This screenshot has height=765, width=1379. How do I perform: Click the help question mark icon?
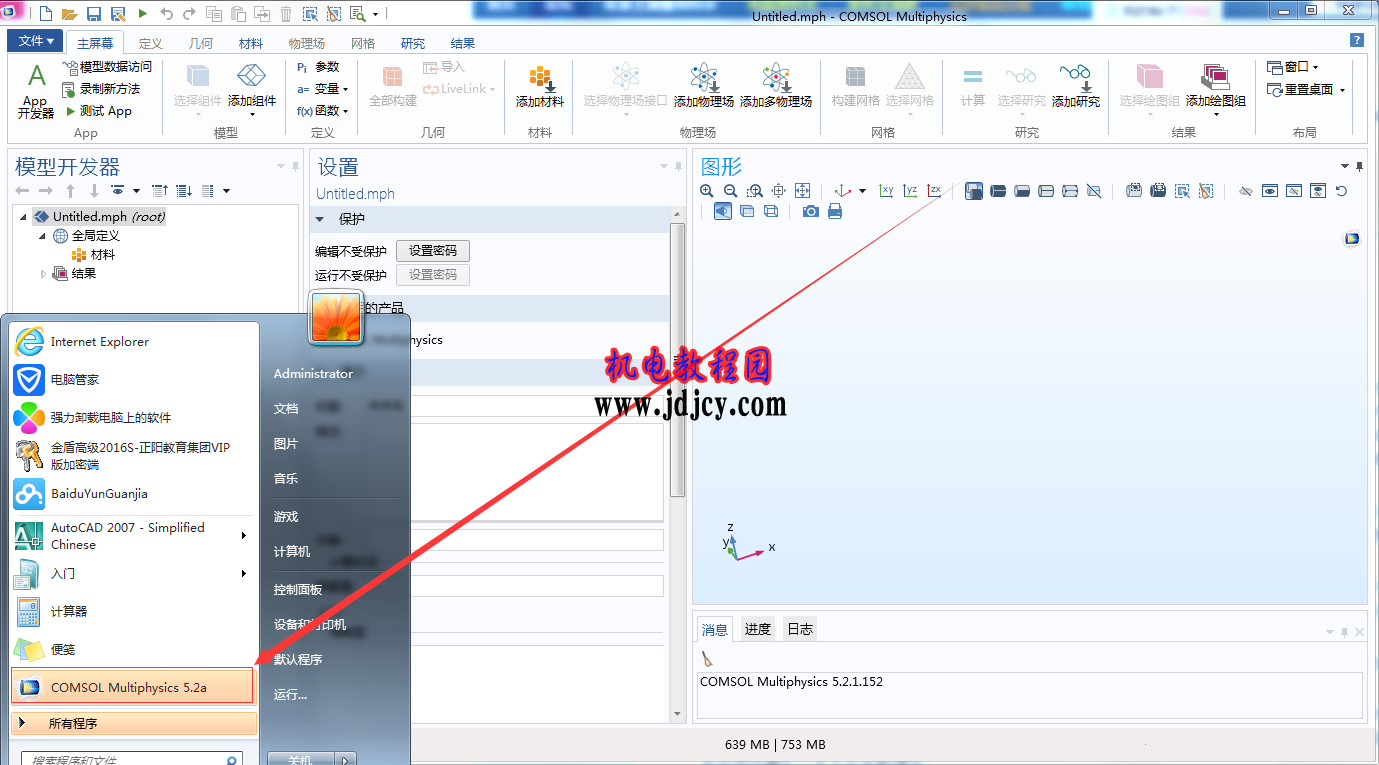(x=1357, y=40)
